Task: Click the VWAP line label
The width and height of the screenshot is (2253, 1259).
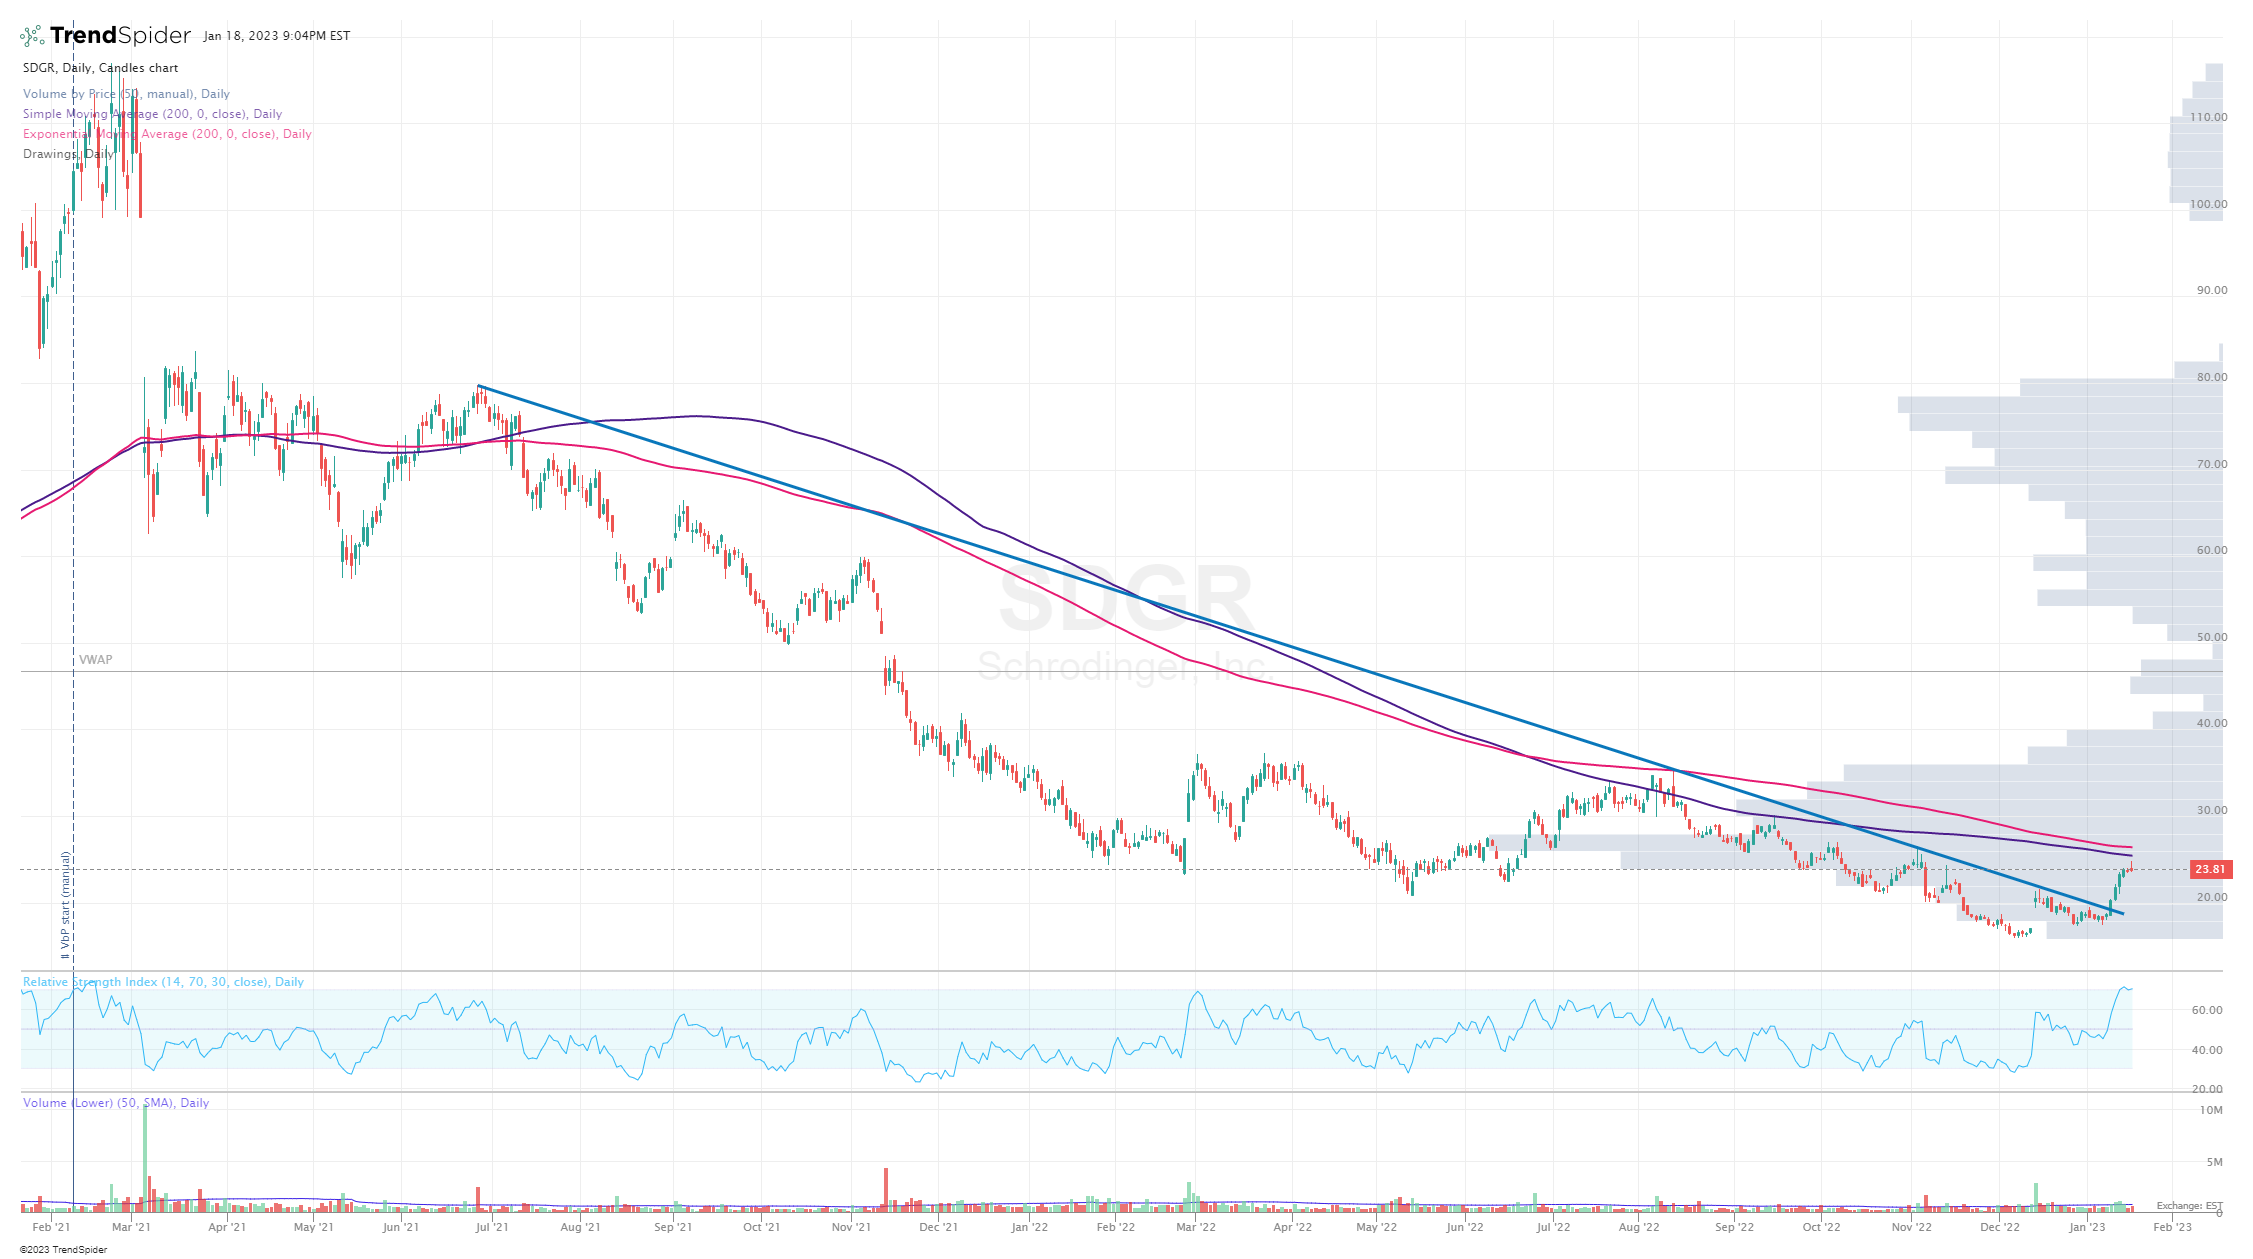Action: click(x=96, y=660)
